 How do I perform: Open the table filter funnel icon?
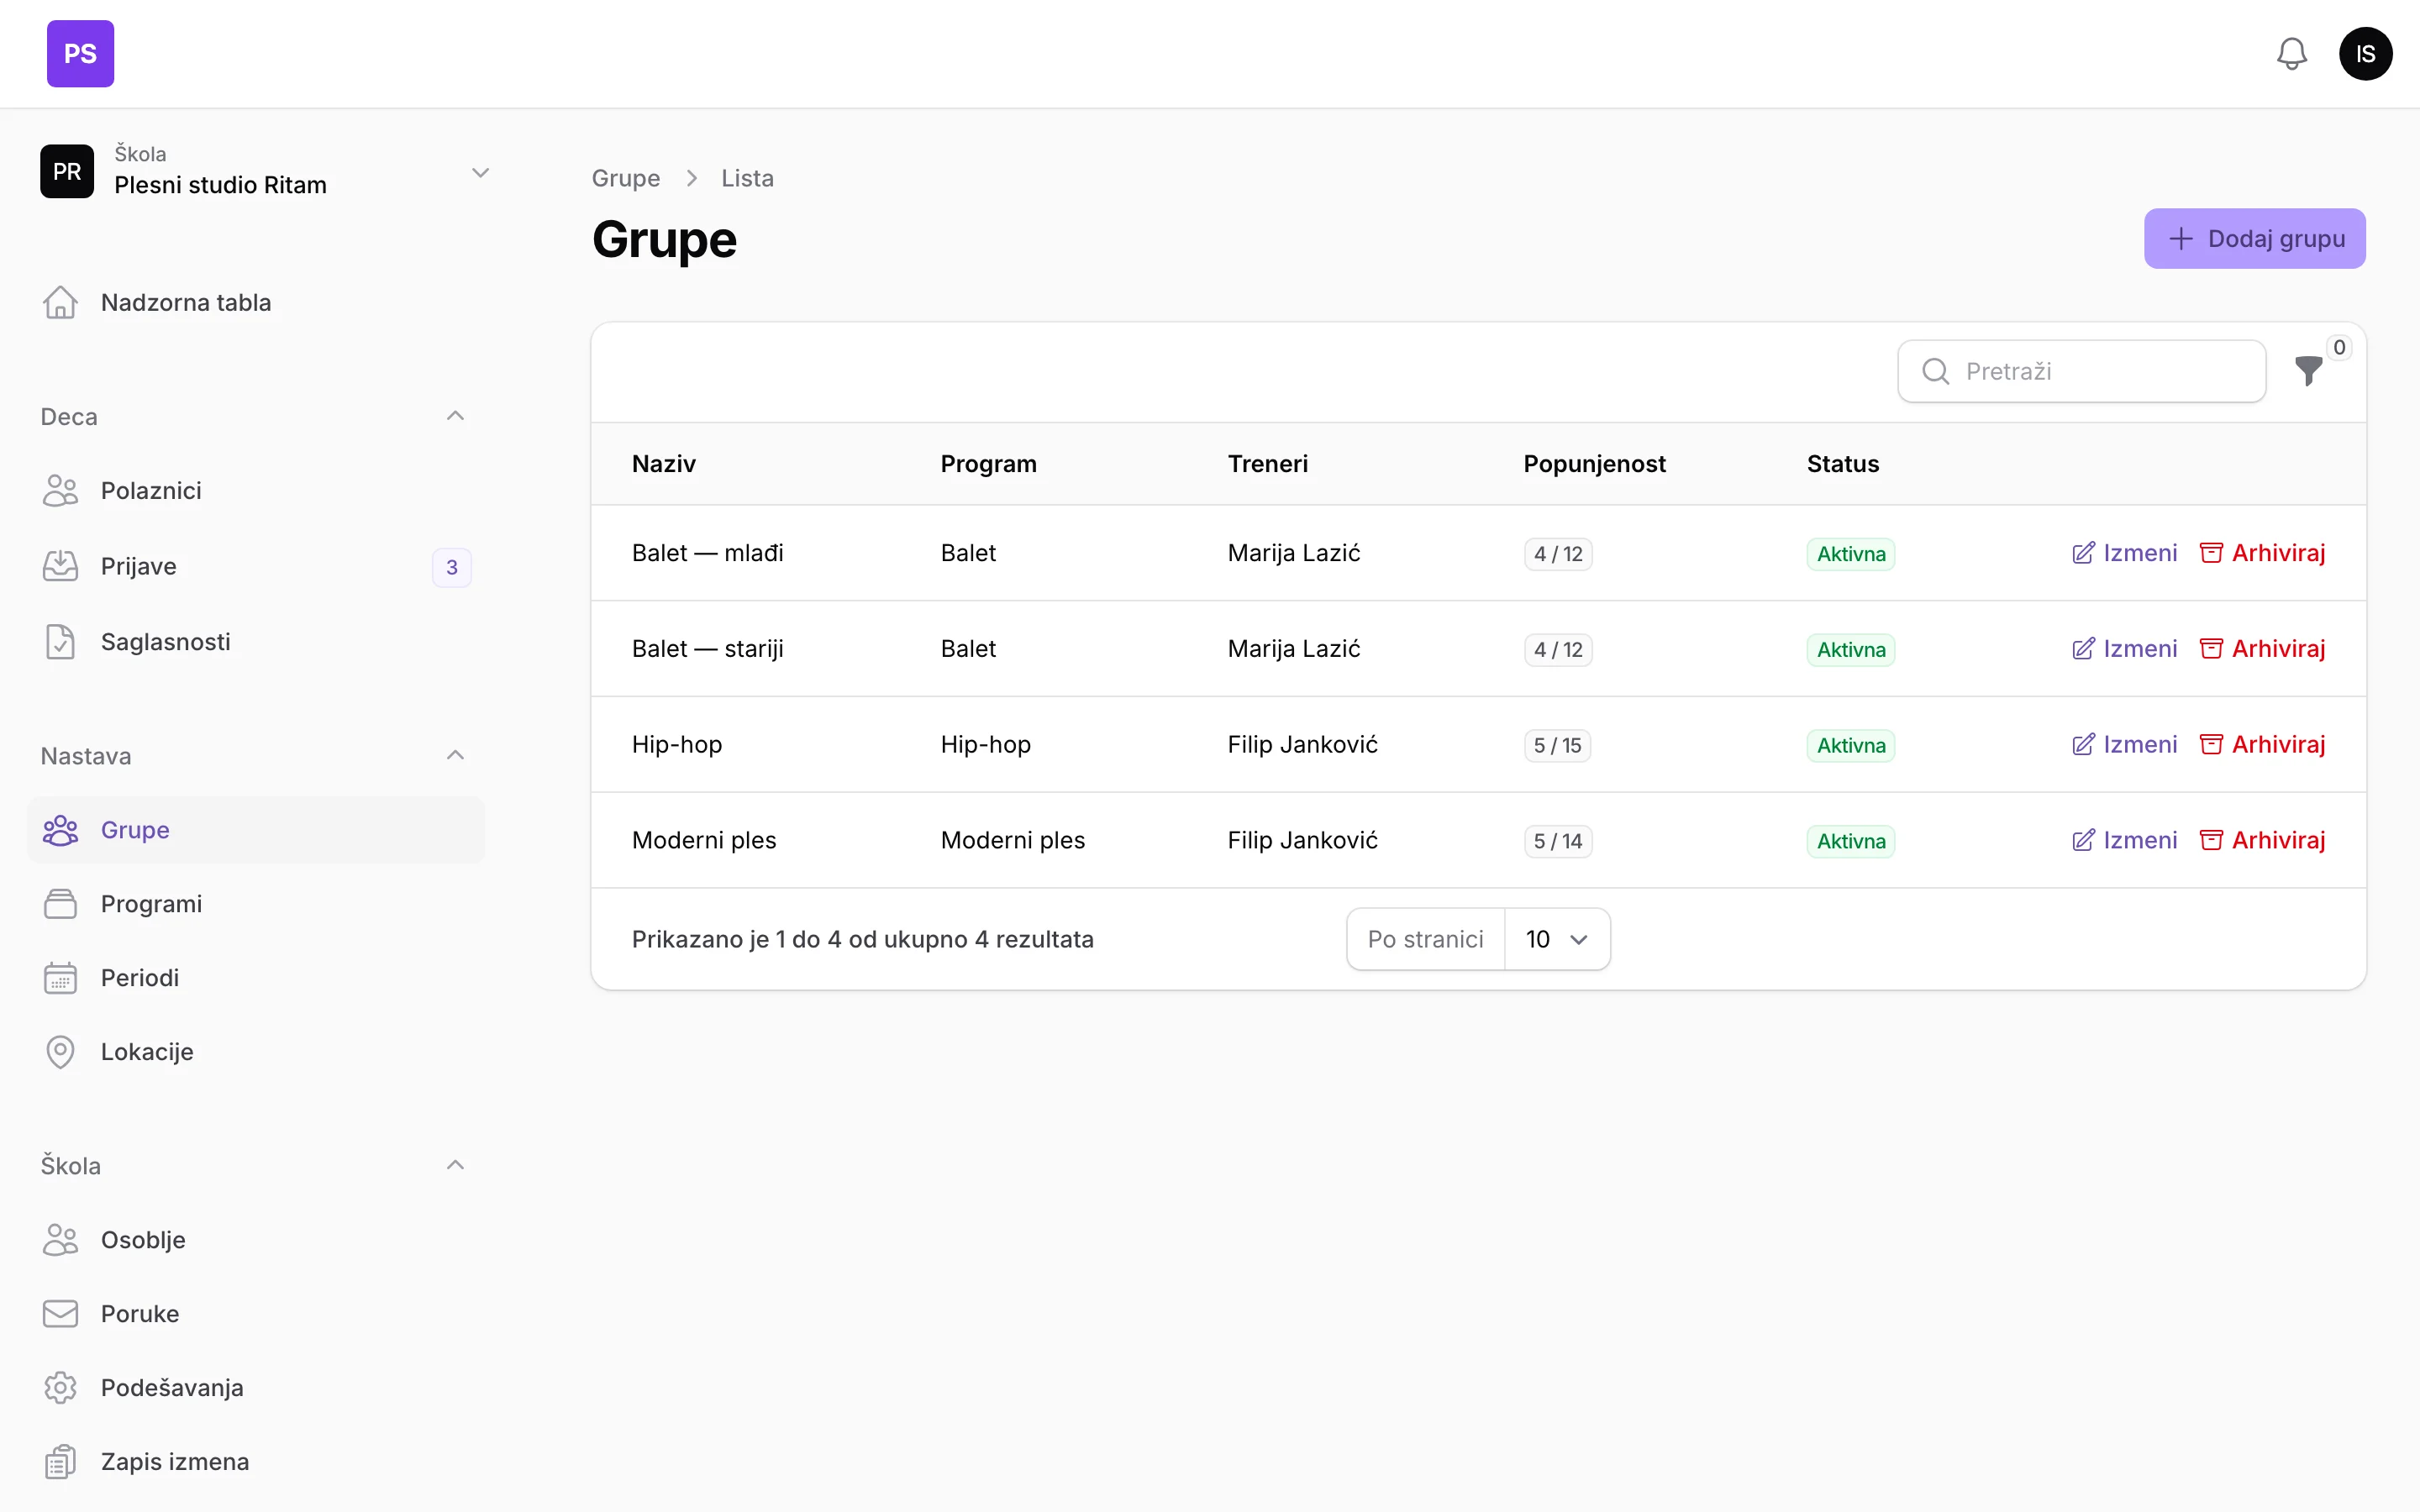click(x=2308, y=371)
